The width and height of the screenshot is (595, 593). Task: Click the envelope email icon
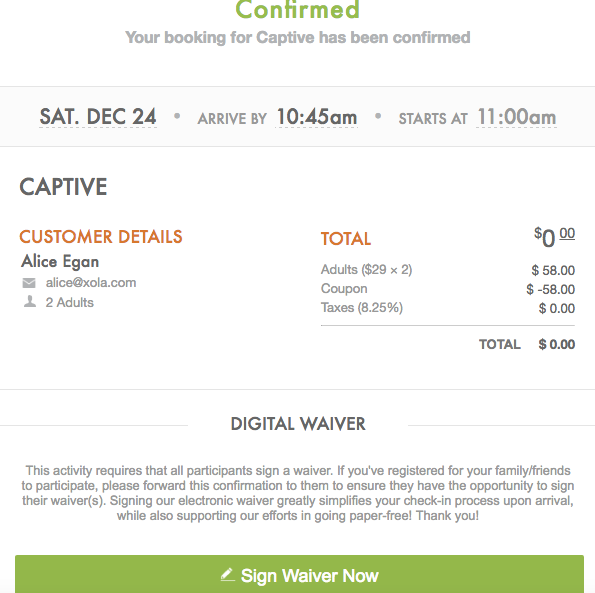coord(29,283)
